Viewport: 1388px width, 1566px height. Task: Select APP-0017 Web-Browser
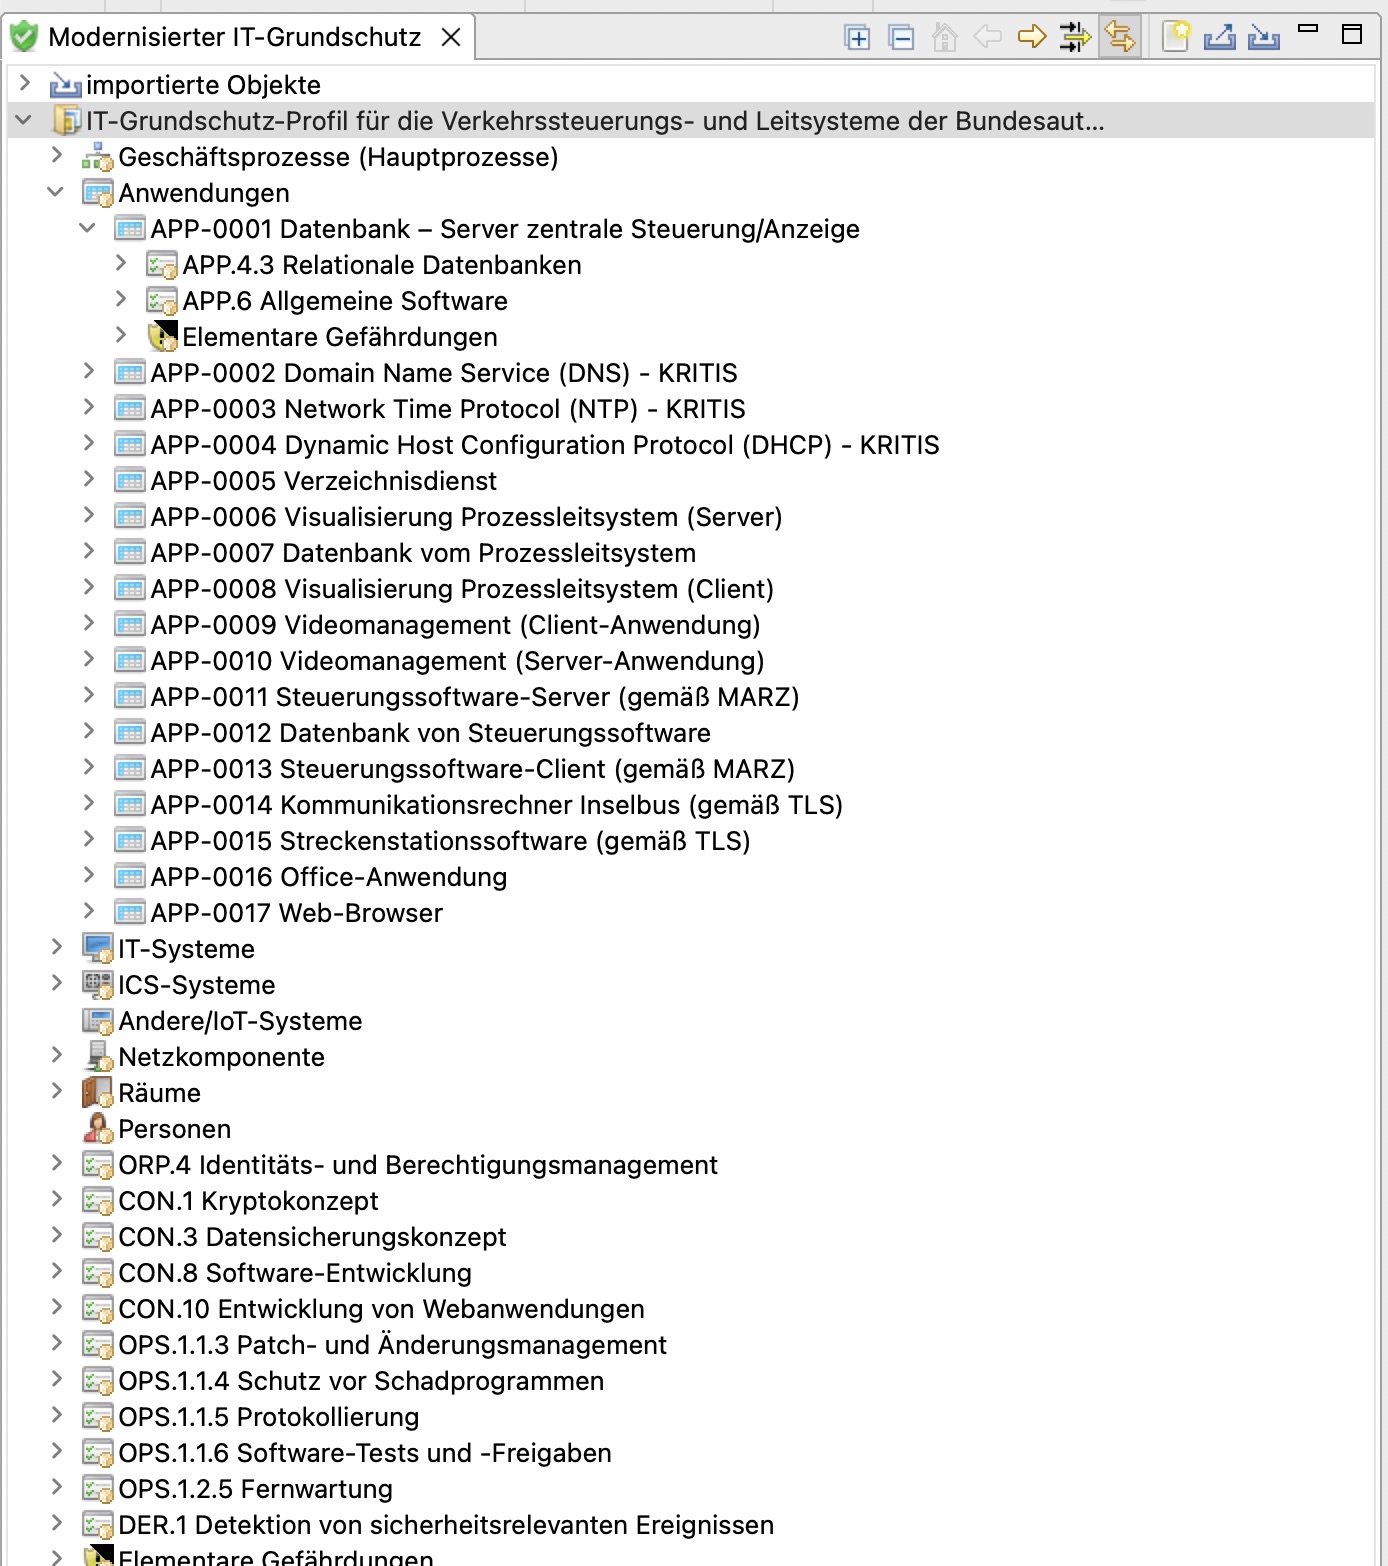297,913
